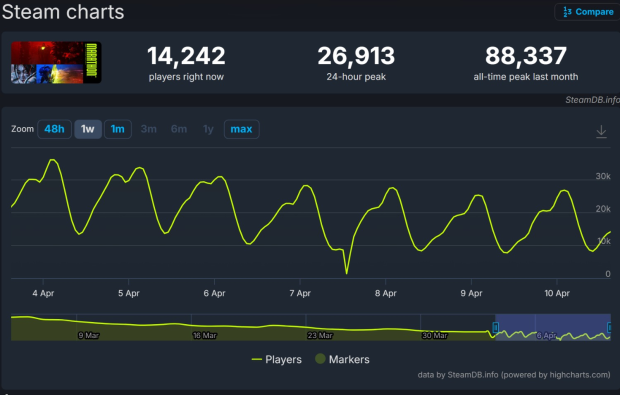
Task: Set zoom range to 48h
Action: [54, 129]
